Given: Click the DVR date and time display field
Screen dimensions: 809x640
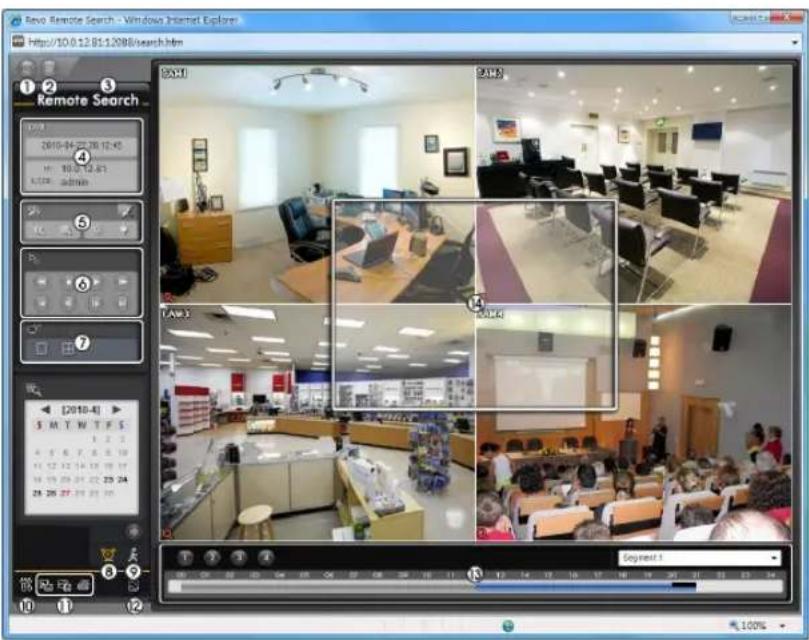Looking at the screenshot, I should tap(82, 146).
